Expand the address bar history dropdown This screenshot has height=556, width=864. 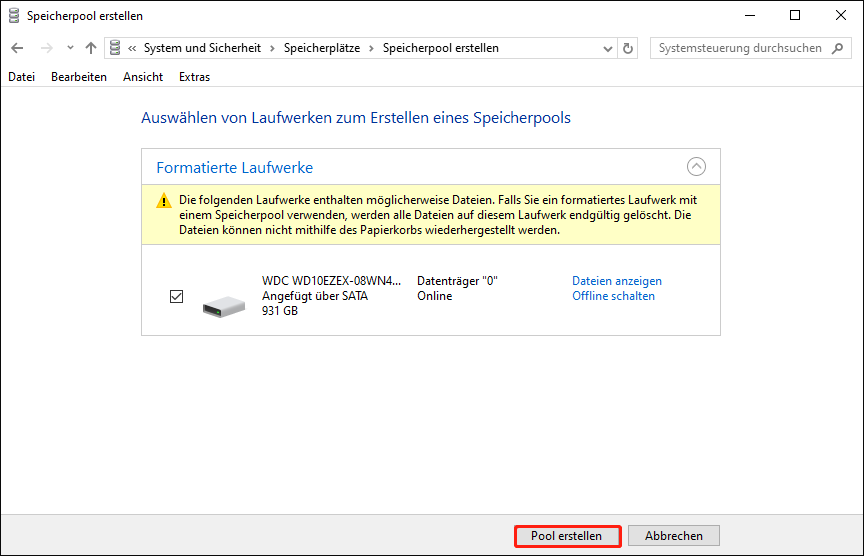pos(608,48)
